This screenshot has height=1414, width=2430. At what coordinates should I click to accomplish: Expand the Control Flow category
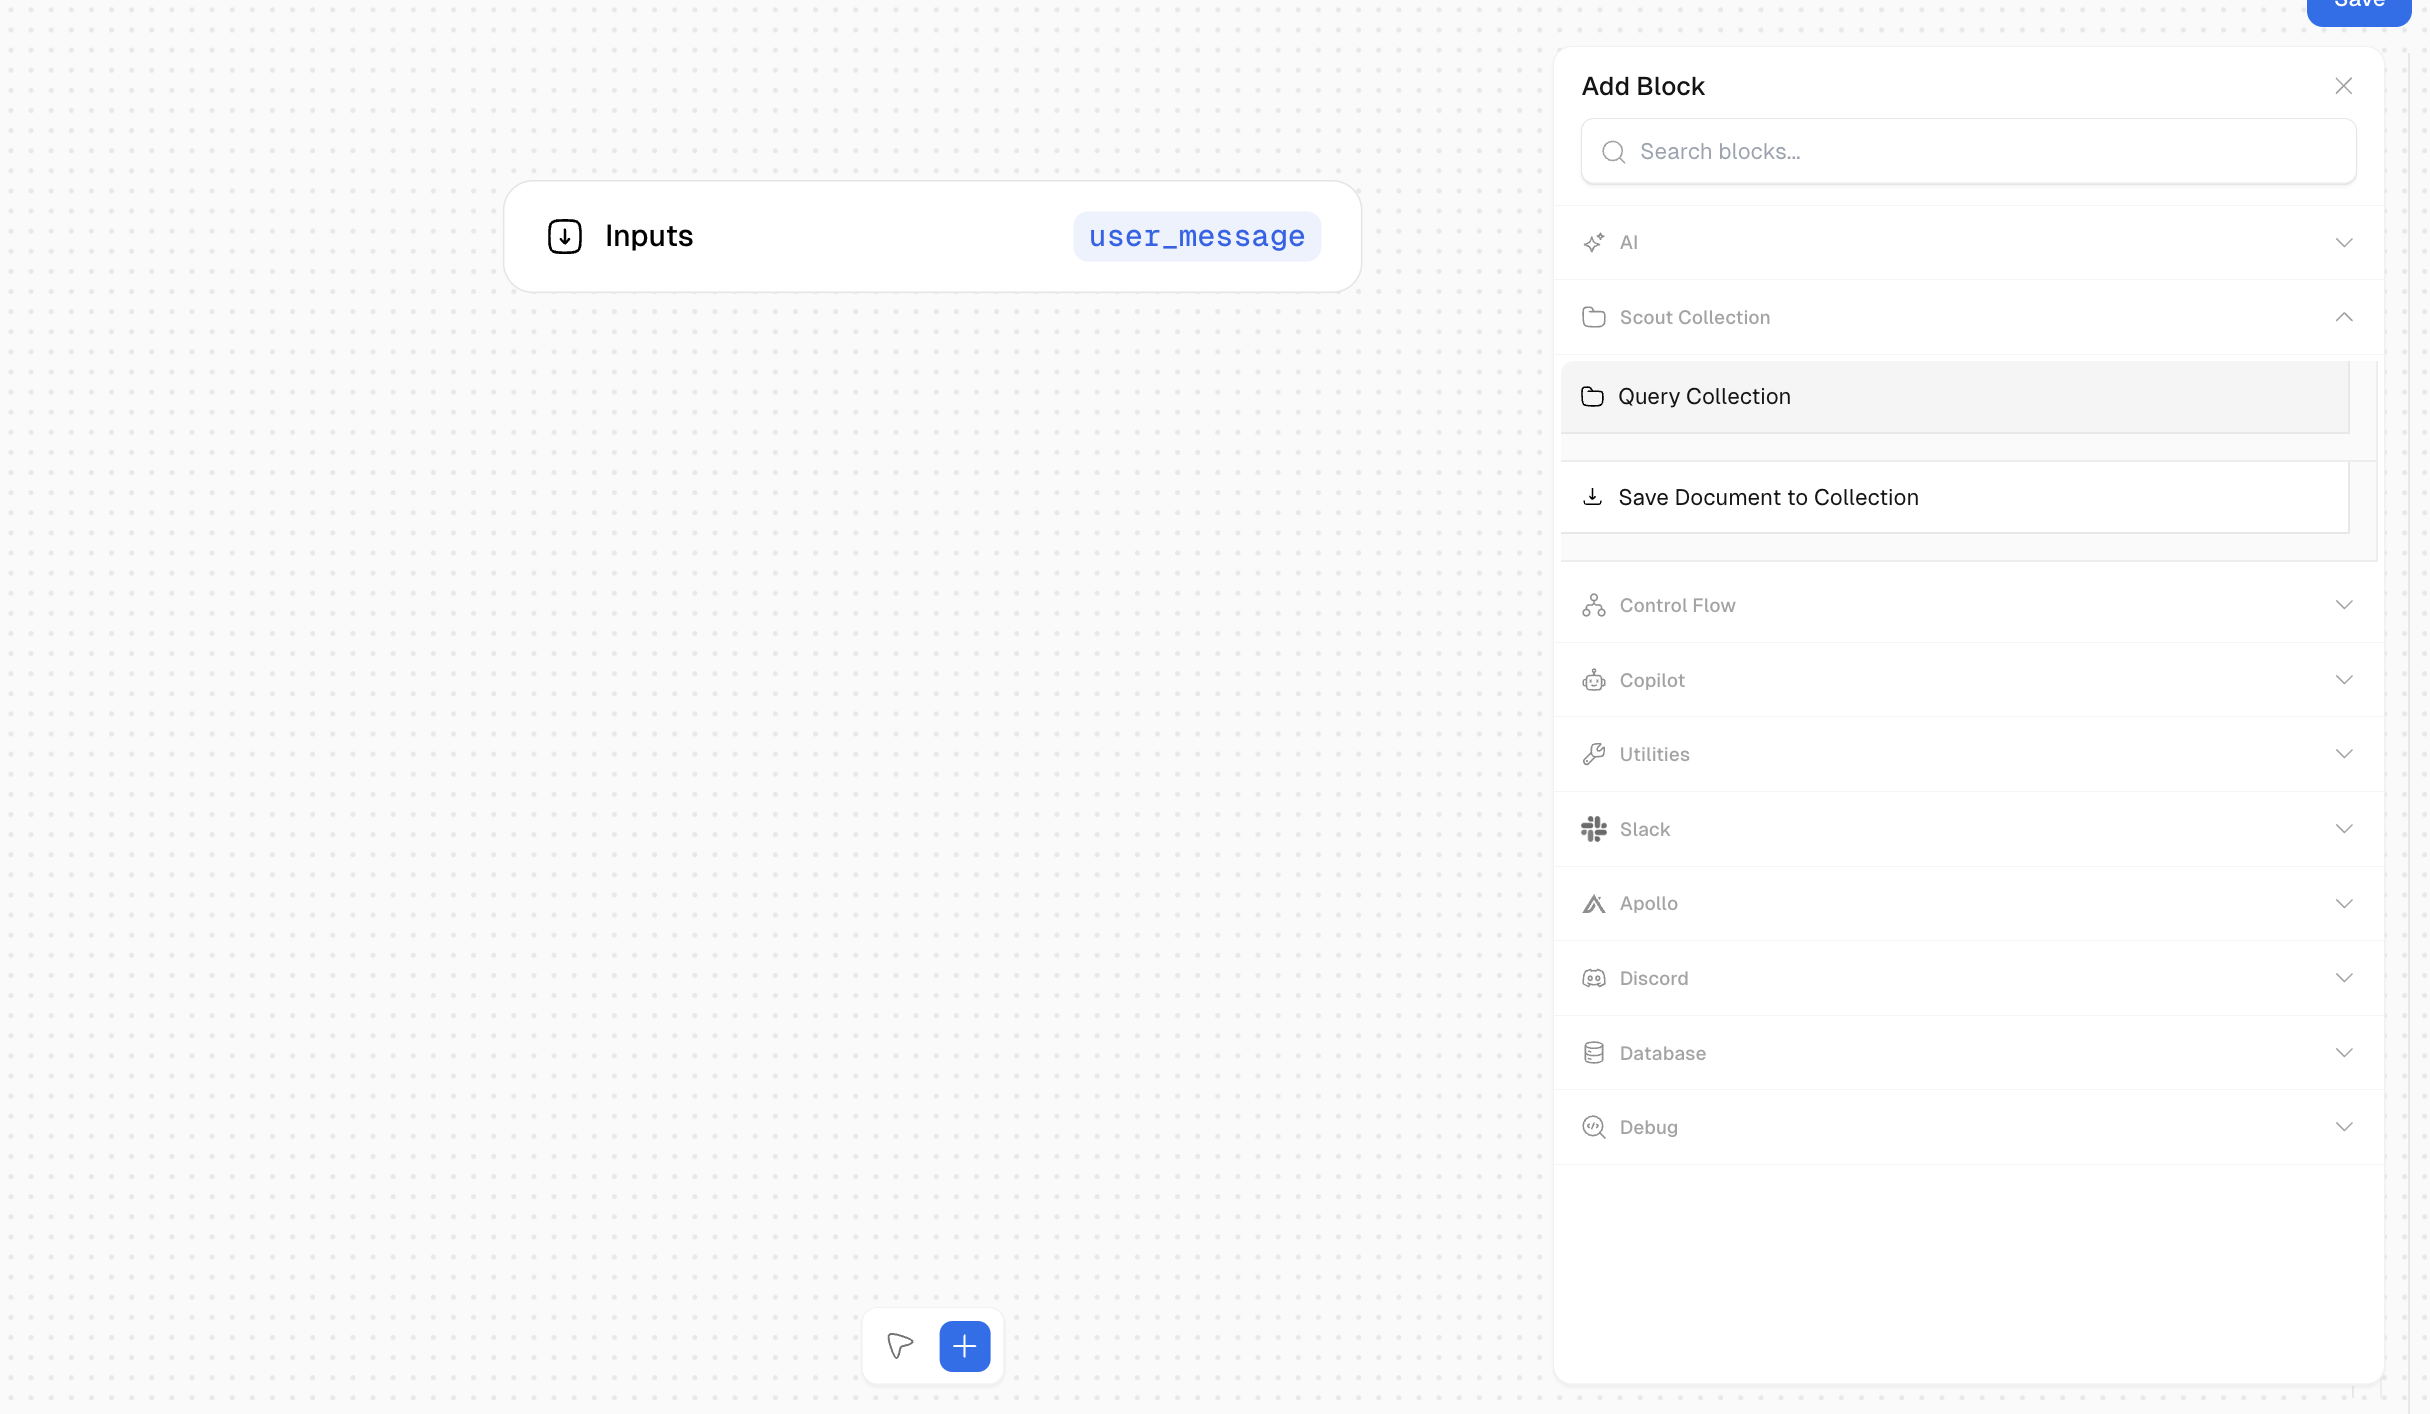click(2343, 605)
